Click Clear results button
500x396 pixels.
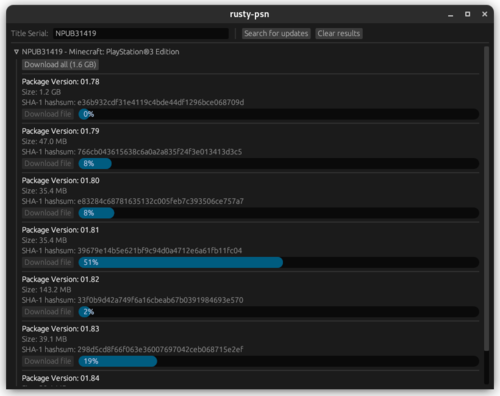click(339, 33)
